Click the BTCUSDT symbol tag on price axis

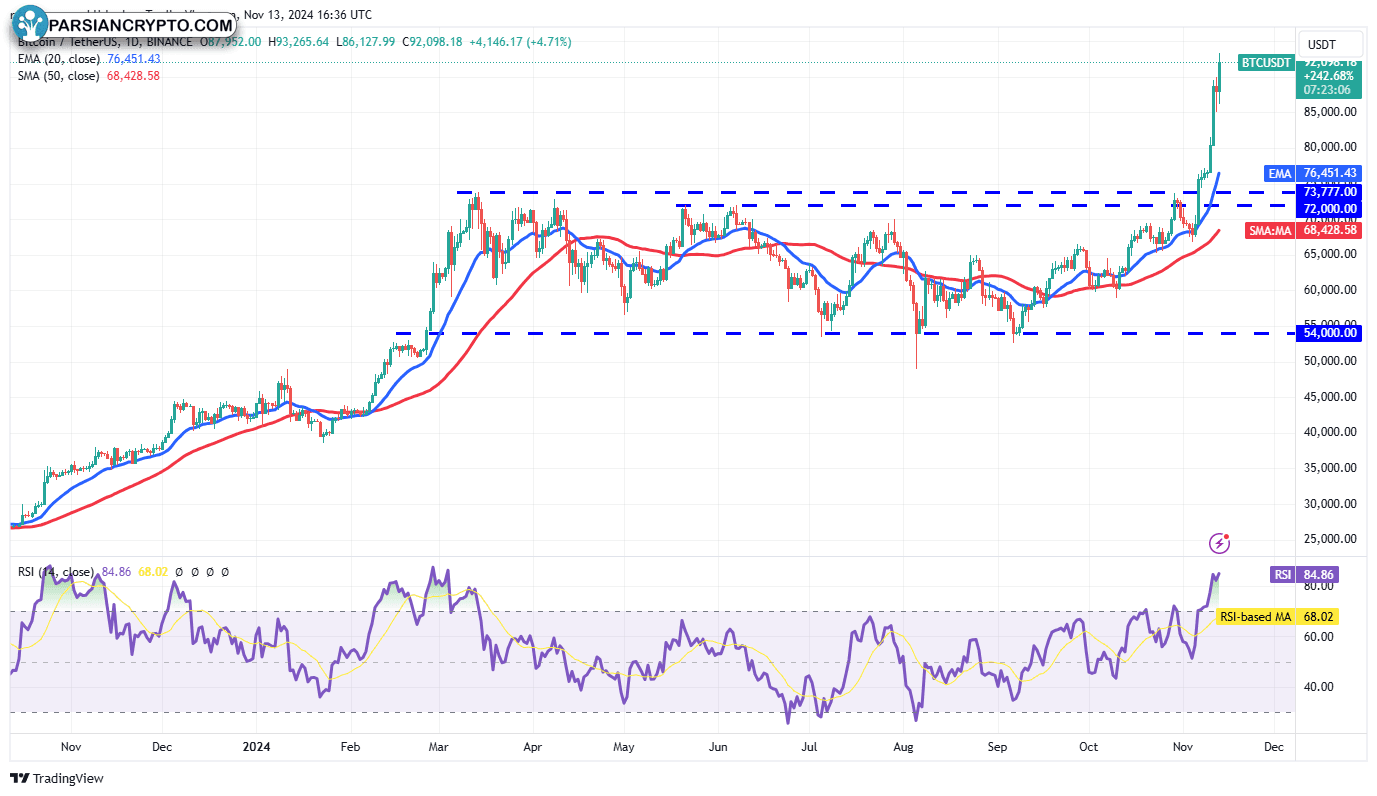click(1267, 62)
